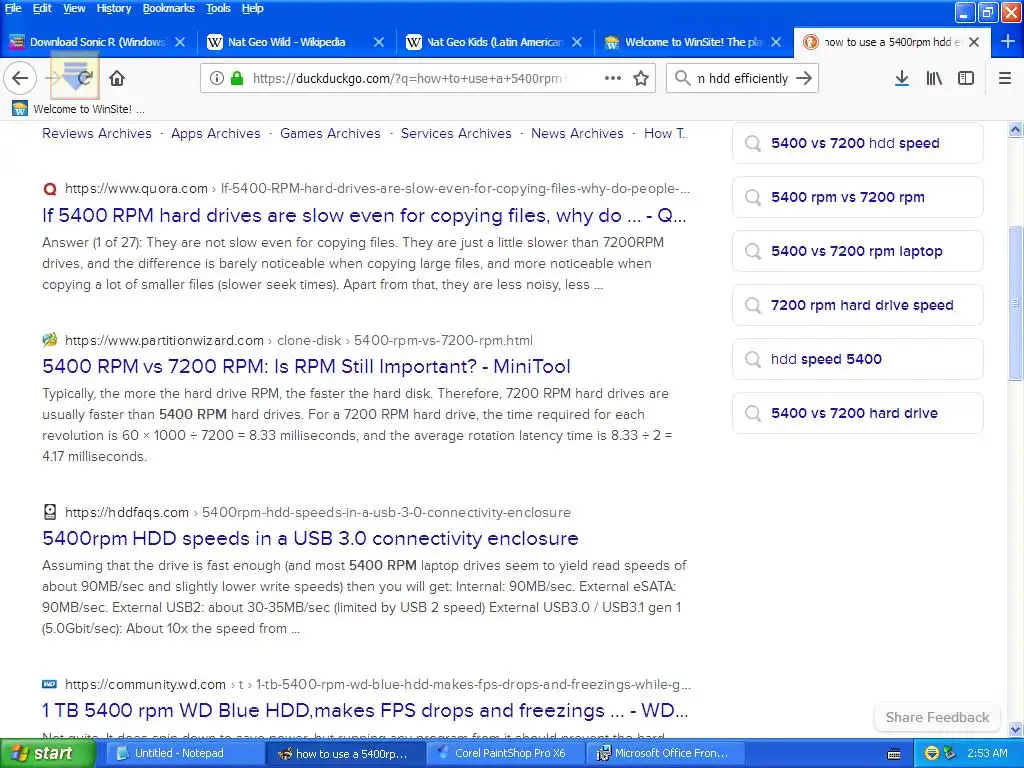The height and width of the screenshot is (768, 1024).
Task: Click the partitionwizard favicon icon
Action: [x=50, y=340]
